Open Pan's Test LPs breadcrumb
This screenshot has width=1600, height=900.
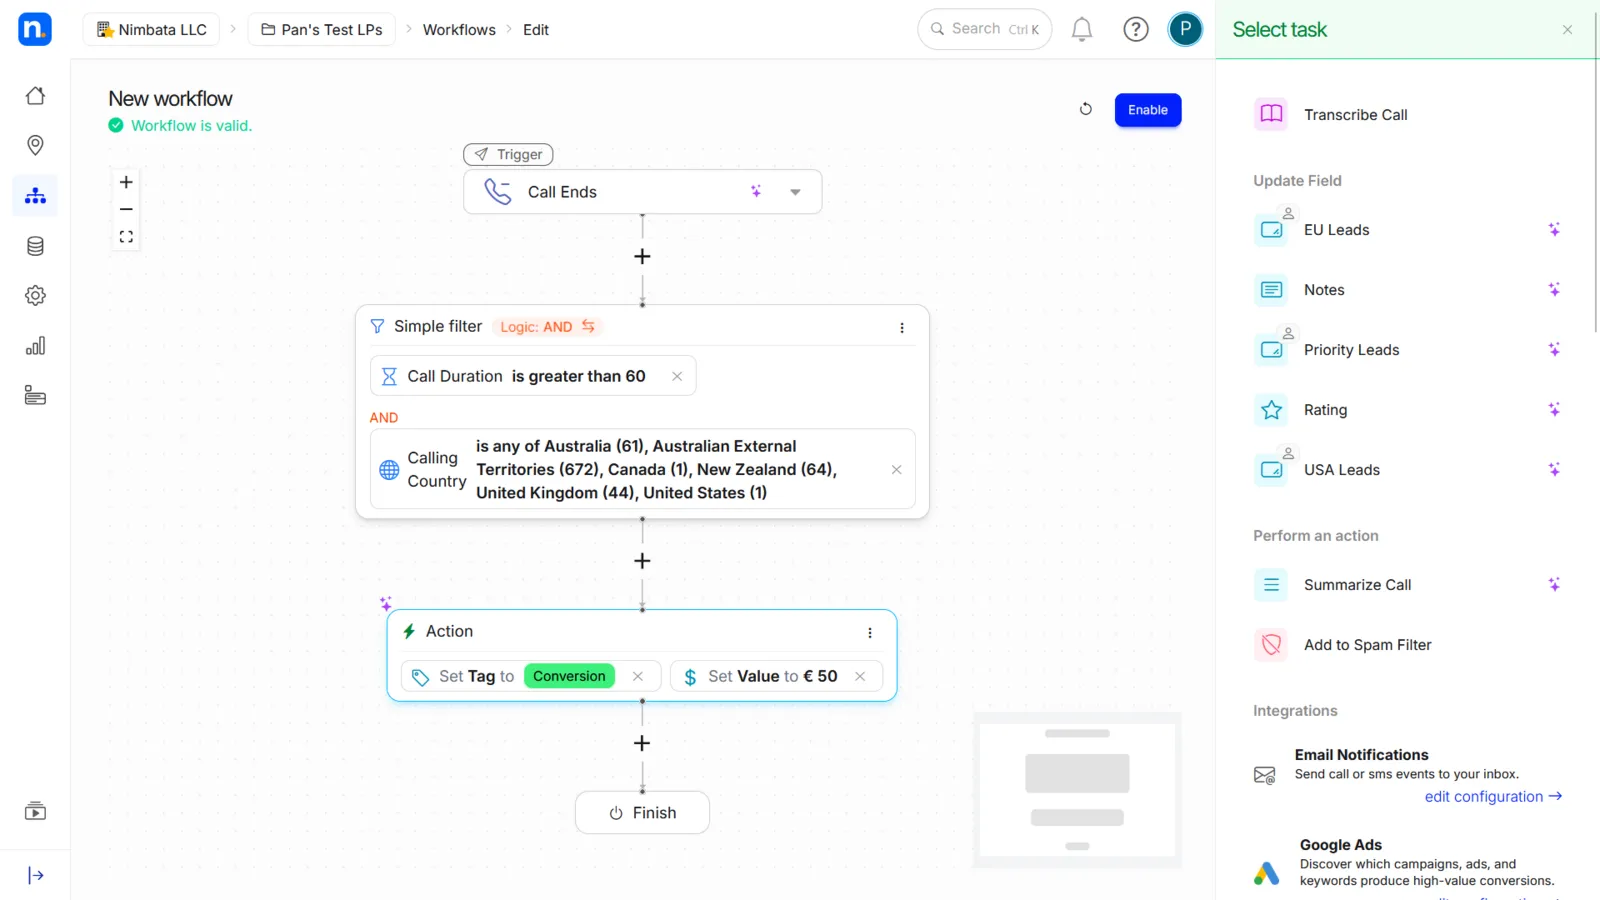(322, 30)
